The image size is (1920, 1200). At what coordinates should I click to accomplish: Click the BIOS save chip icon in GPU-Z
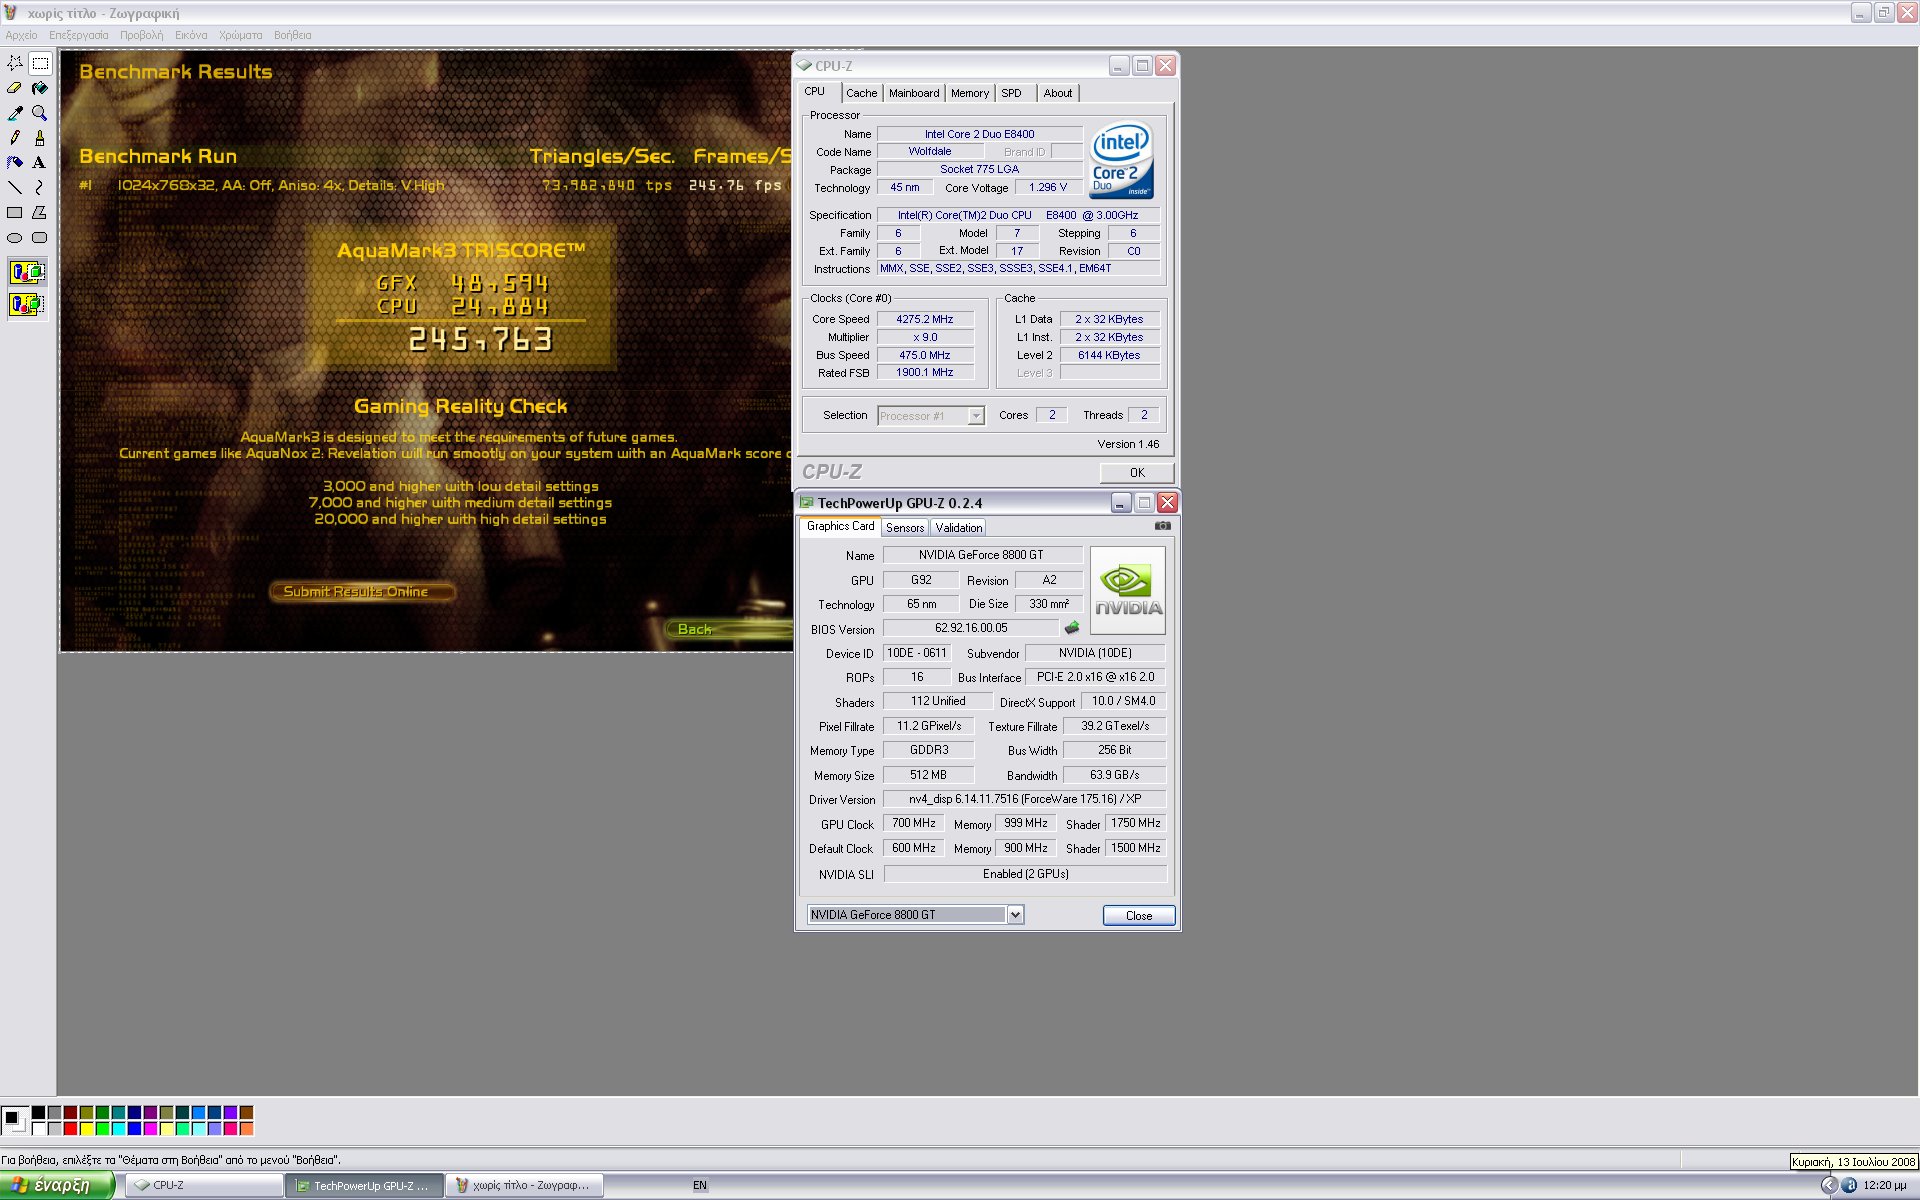pyautogui.click(x=1072, y=628)
